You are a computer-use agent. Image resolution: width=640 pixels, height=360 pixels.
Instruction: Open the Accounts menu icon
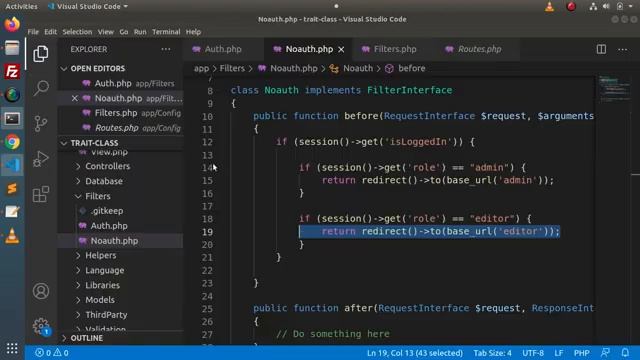(41, 291)
